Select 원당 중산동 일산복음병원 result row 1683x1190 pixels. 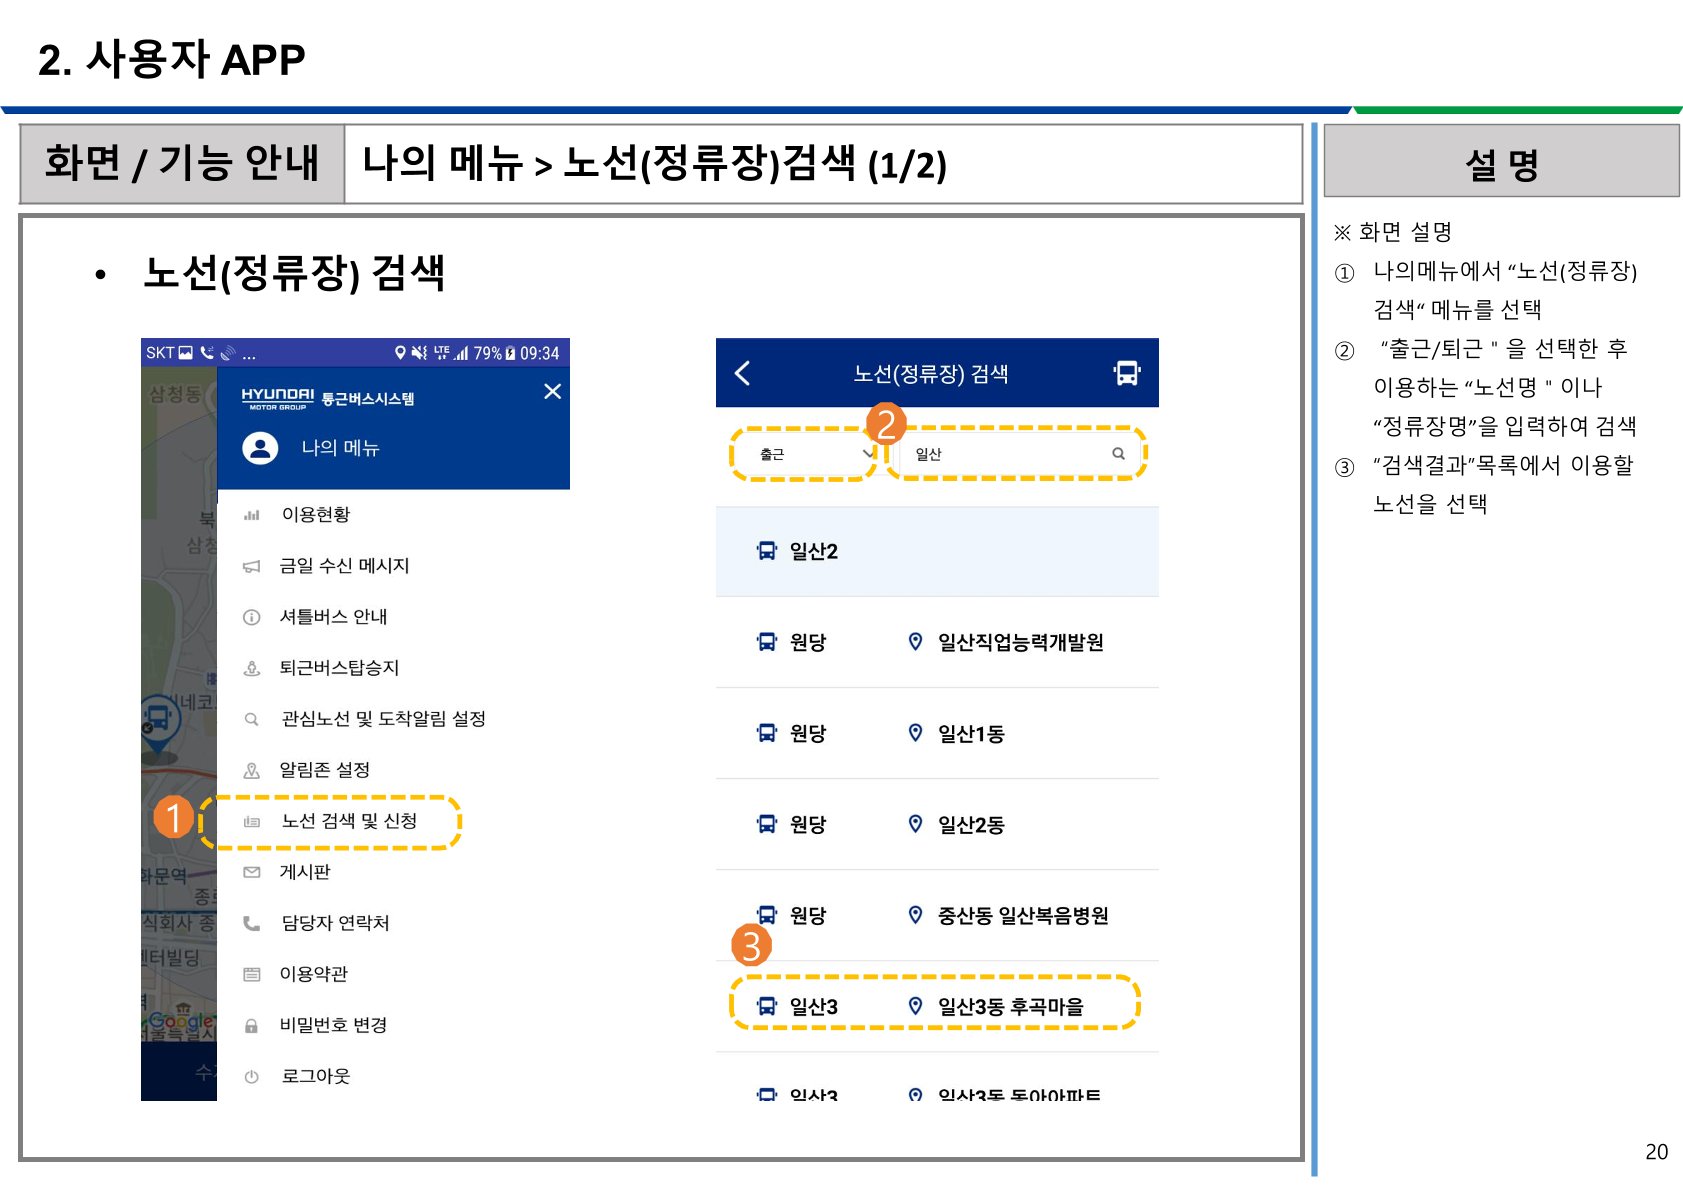click(x=937, y=915)
